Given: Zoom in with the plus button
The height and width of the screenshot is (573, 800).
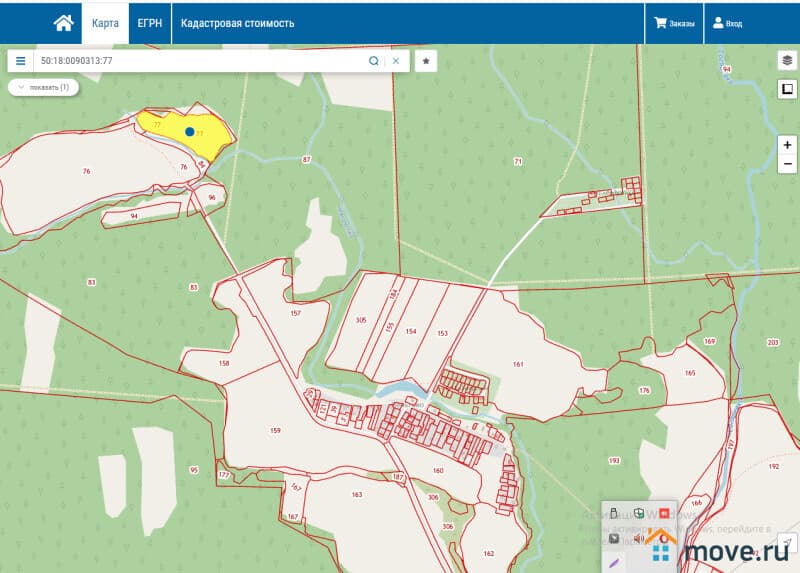Looking at the screenshot, I should click(x=788, y=145).
